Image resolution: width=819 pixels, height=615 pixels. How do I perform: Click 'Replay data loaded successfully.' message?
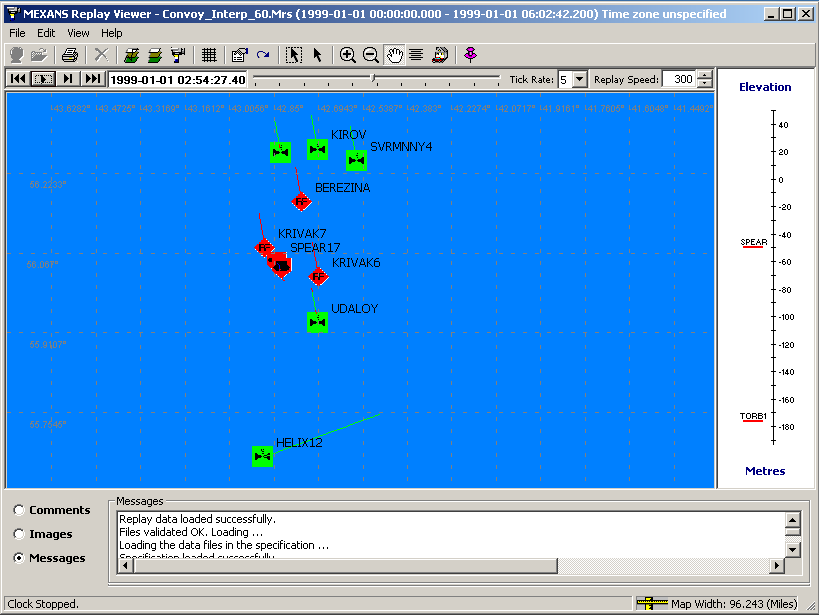click(197, 519)
